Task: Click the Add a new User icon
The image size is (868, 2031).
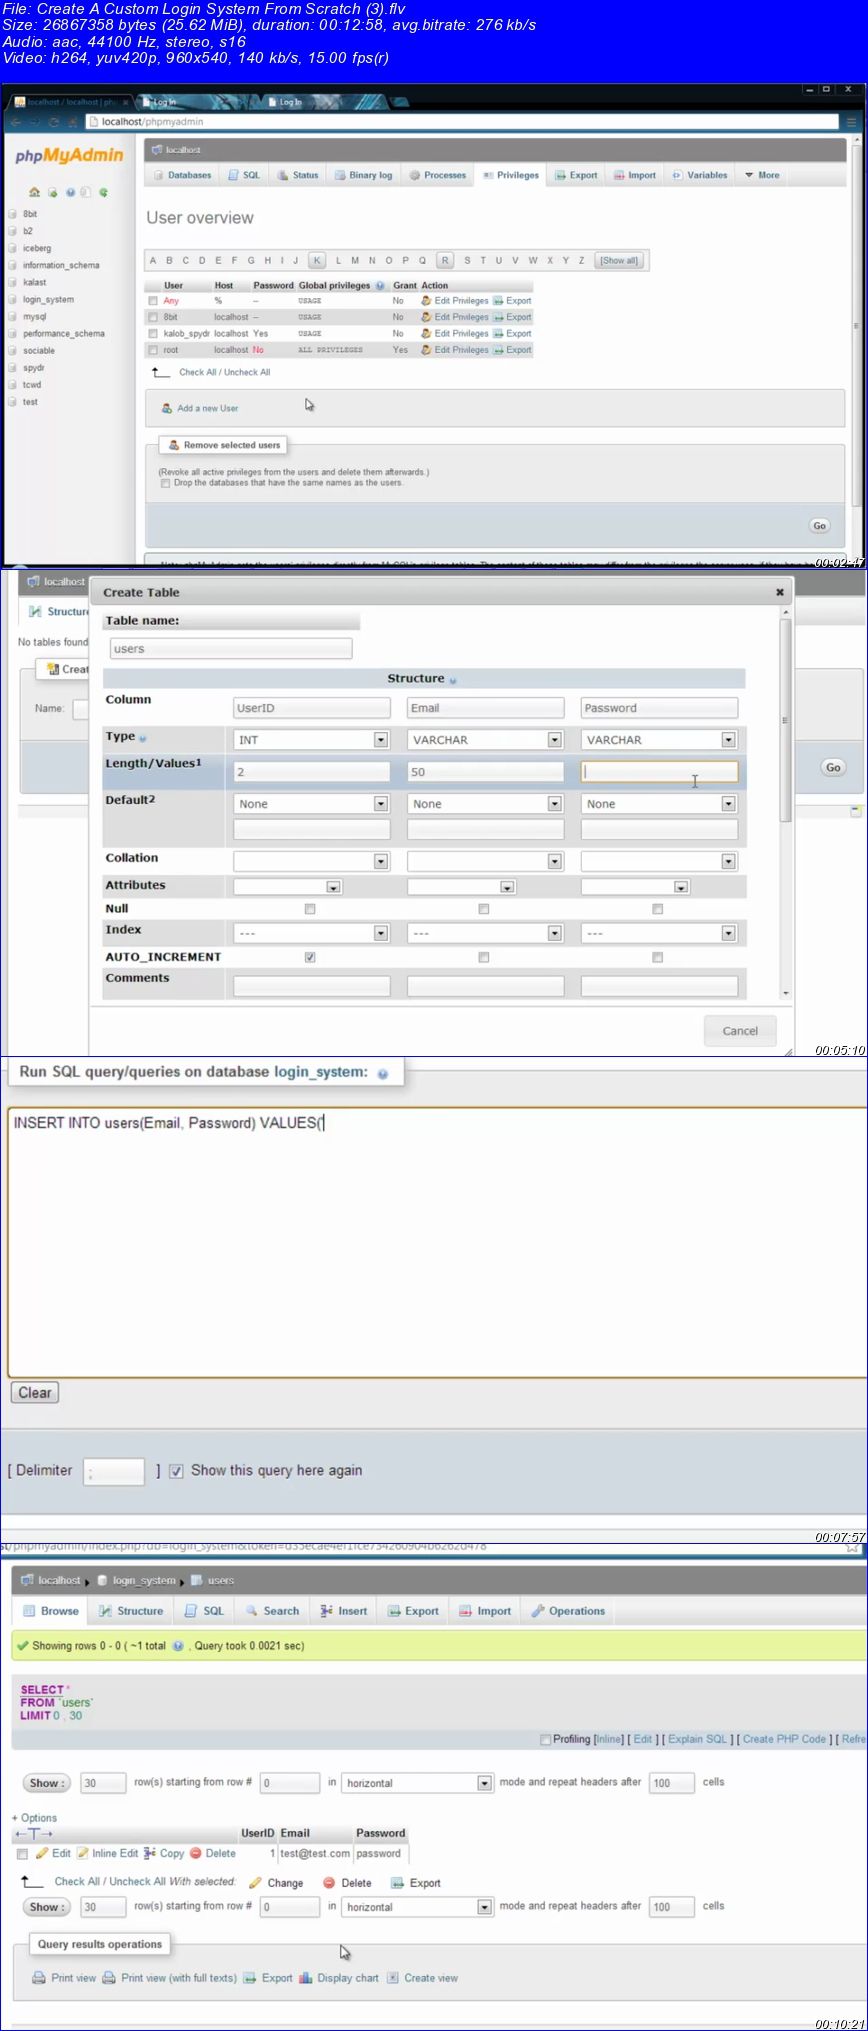Action: click(167, 408)
